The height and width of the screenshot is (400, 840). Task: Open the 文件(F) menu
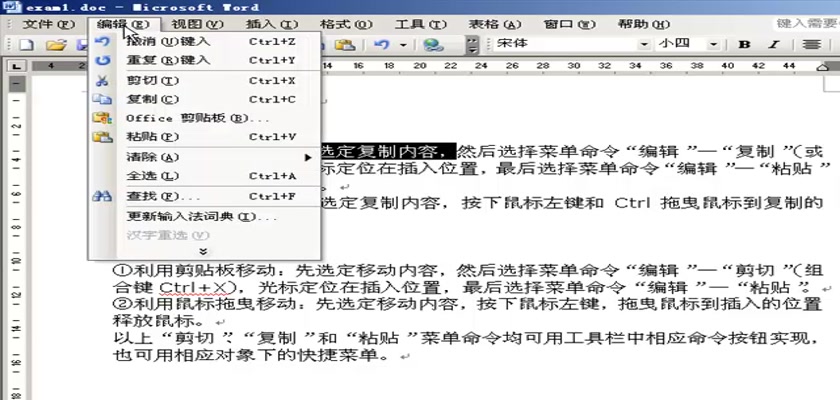48,24
